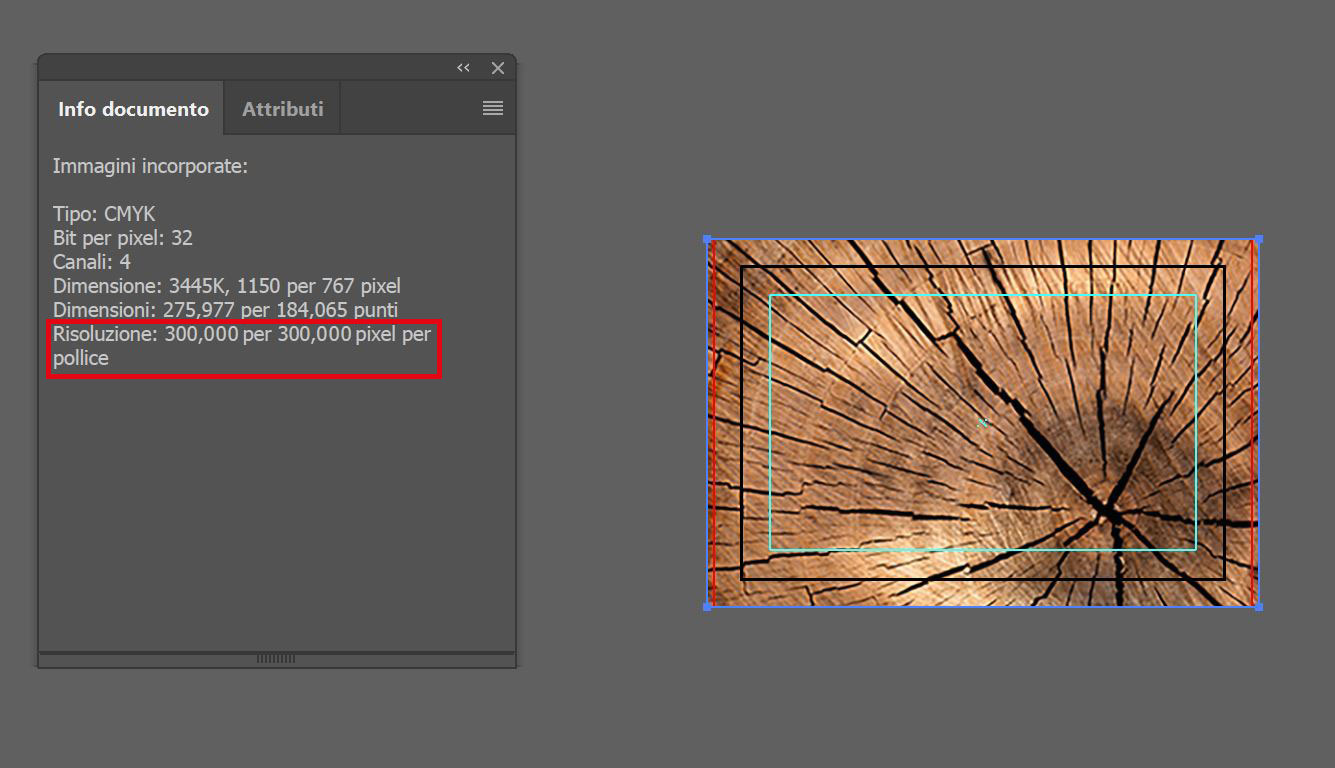The image size is (1335, 768).
Task: Open the panel hamburger options menu
Action: pos(492,108)
